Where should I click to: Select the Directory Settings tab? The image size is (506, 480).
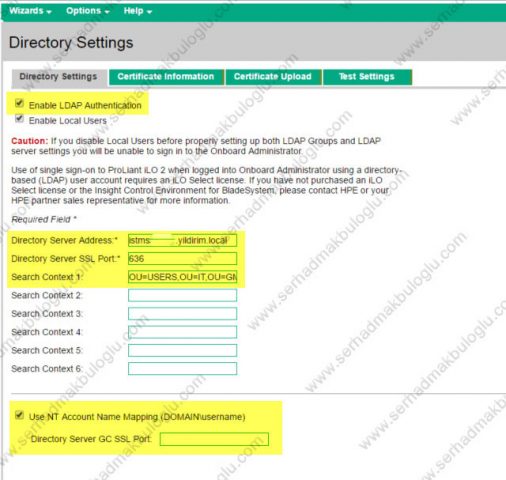click(x=58, y=77)
